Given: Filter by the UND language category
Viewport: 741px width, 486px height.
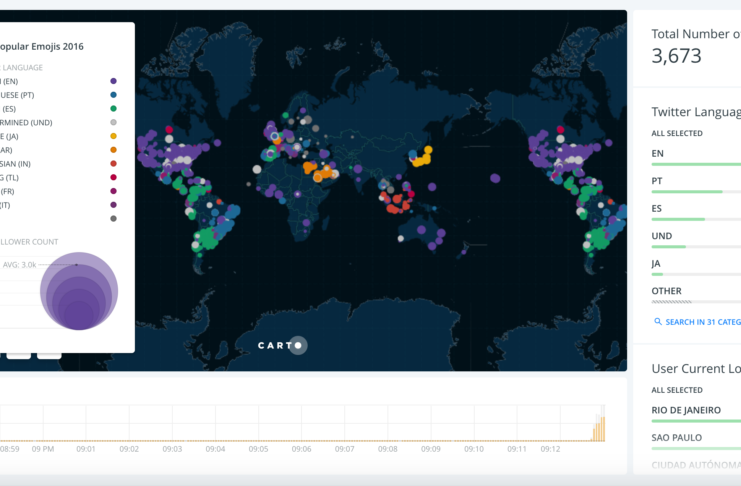Looking at the screenshot, I should (x=661, y=236).
